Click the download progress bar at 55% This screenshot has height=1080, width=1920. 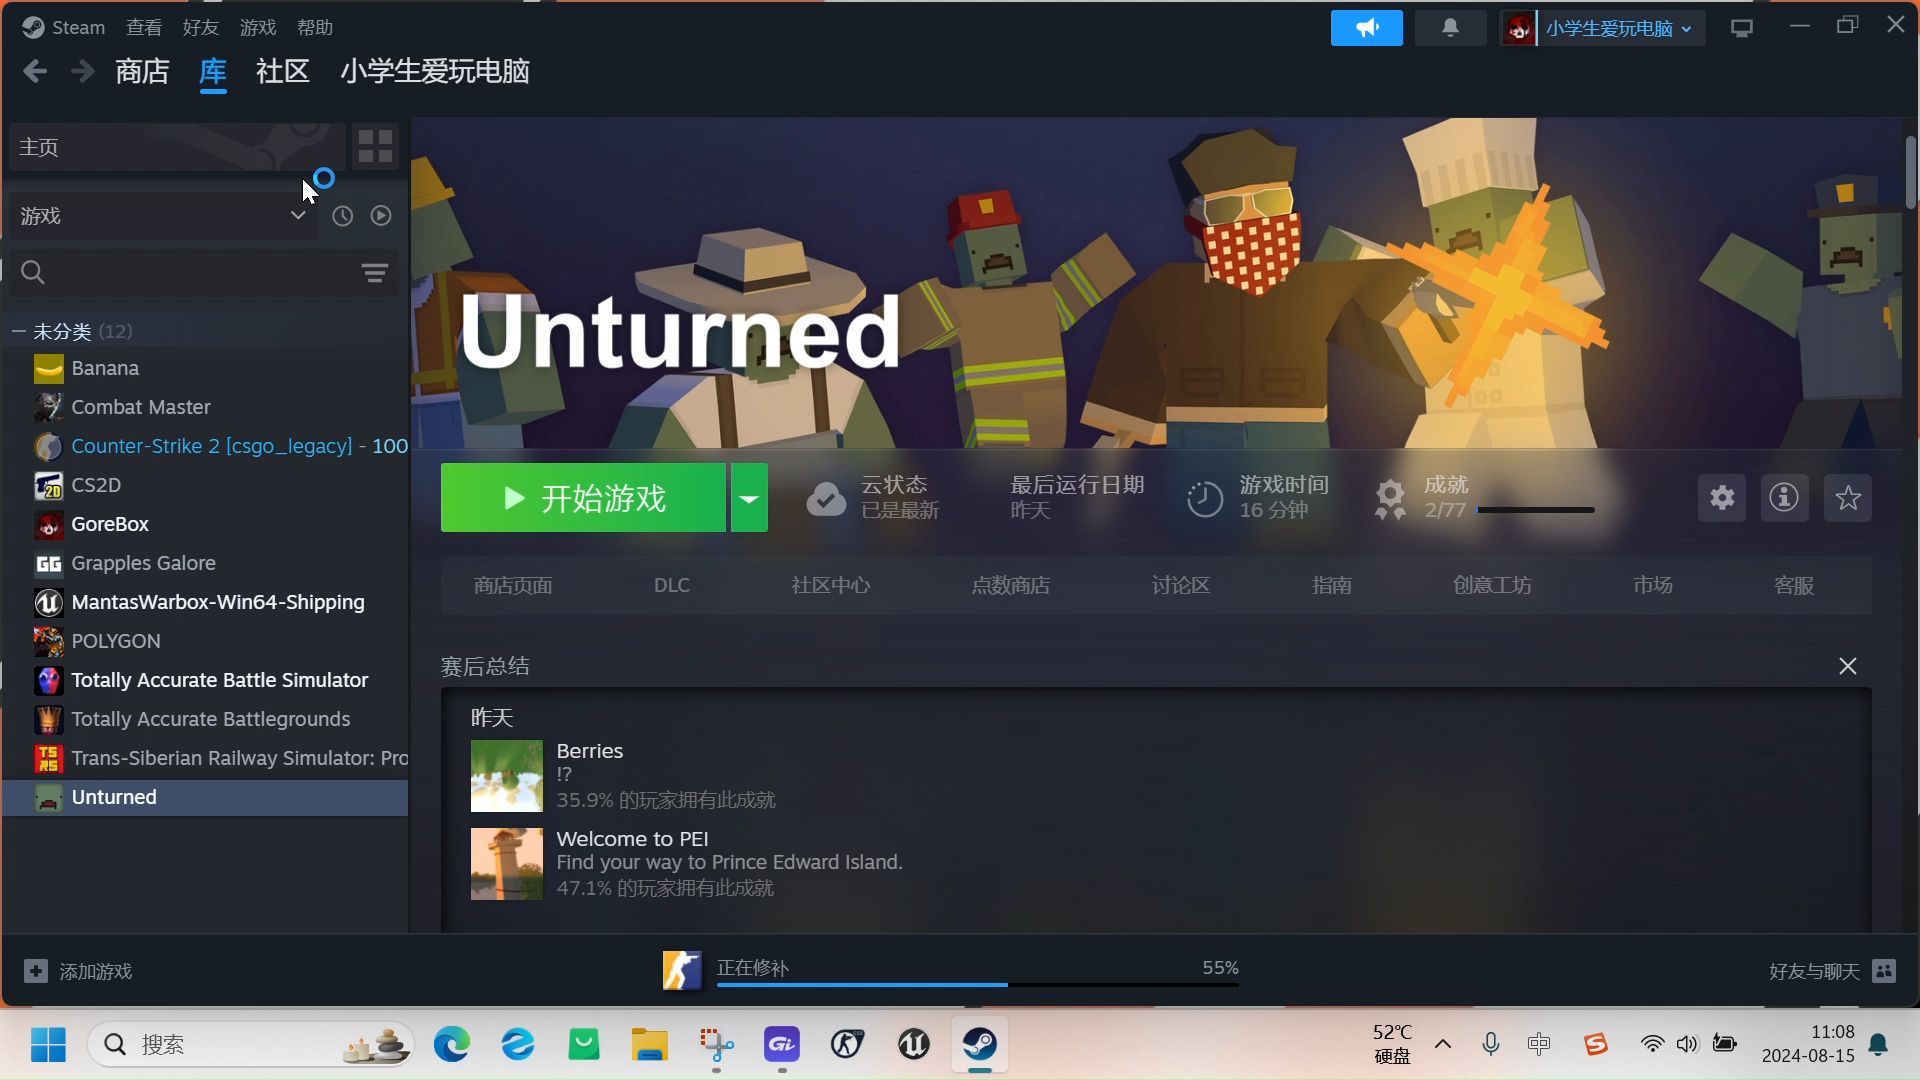976,984
